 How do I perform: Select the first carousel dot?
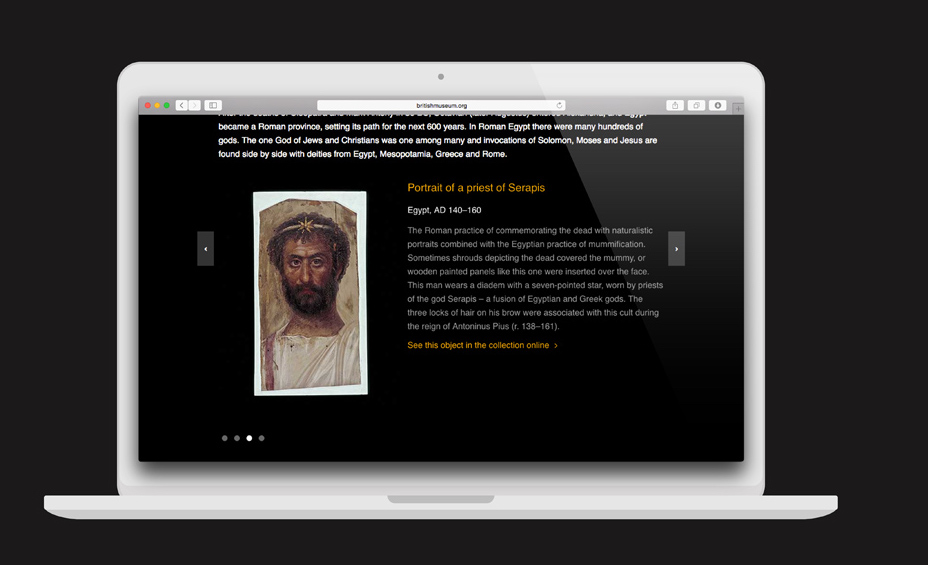pyautogui.click(x=224, y=438)
